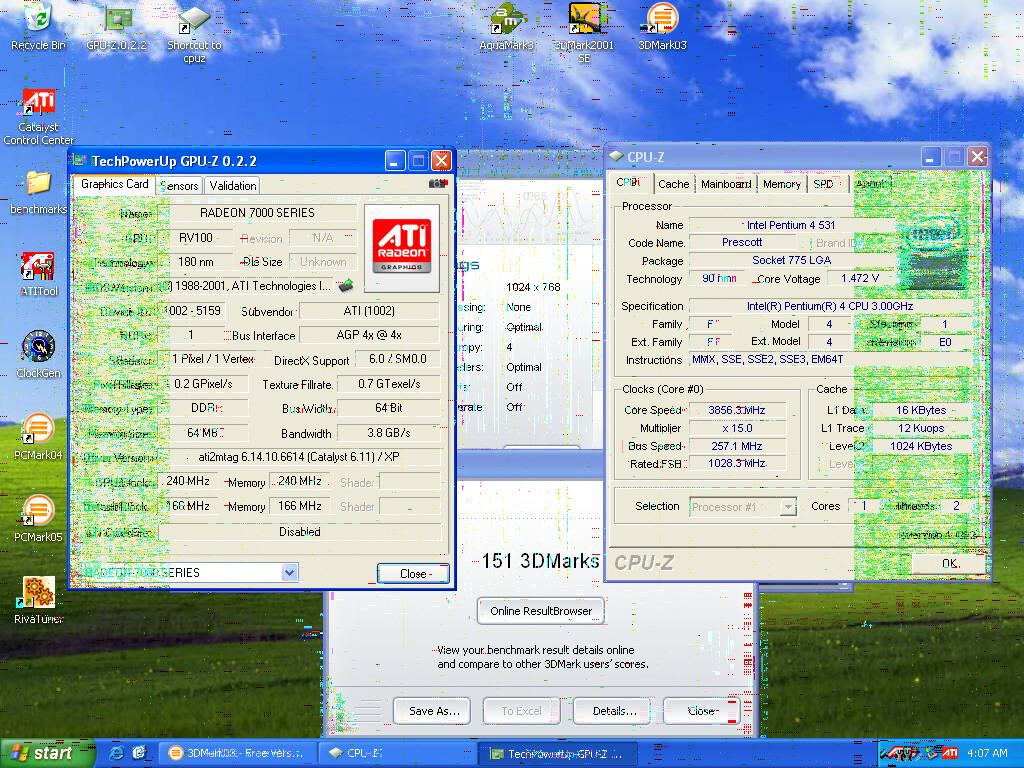This screenshot has width=1024, height=768.
Task: Open the benchmarks folder
Action: click(x=39, y=192)
